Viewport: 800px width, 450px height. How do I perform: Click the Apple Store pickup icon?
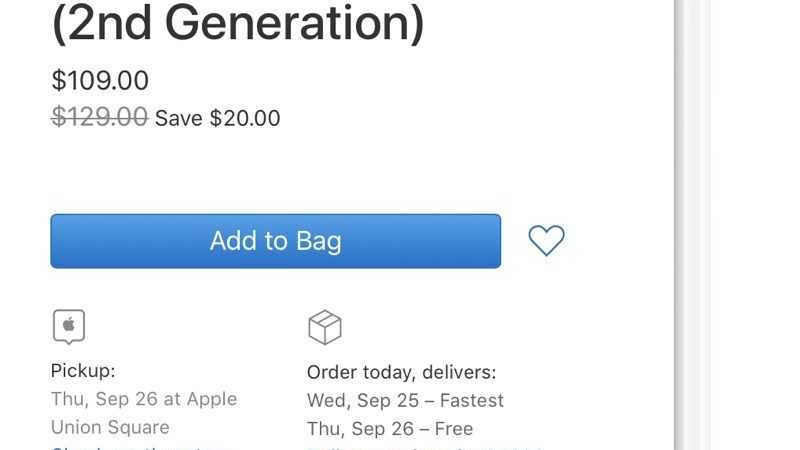pos(69,326)
